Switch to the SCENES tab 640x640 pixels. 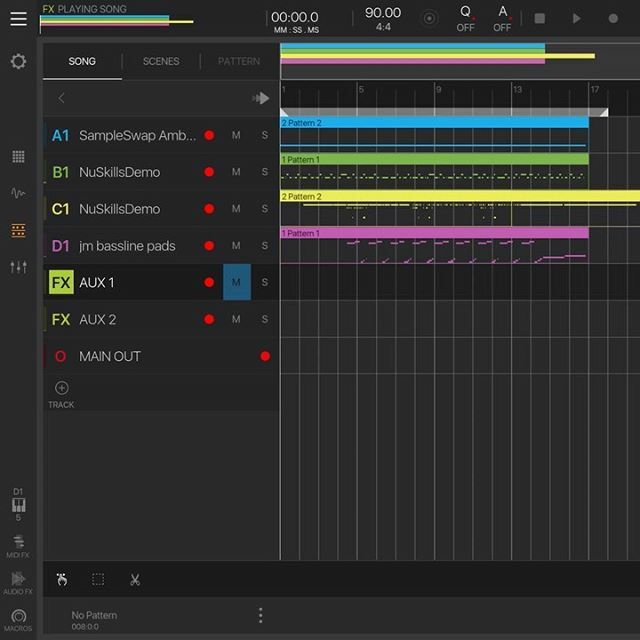point(161,61)
